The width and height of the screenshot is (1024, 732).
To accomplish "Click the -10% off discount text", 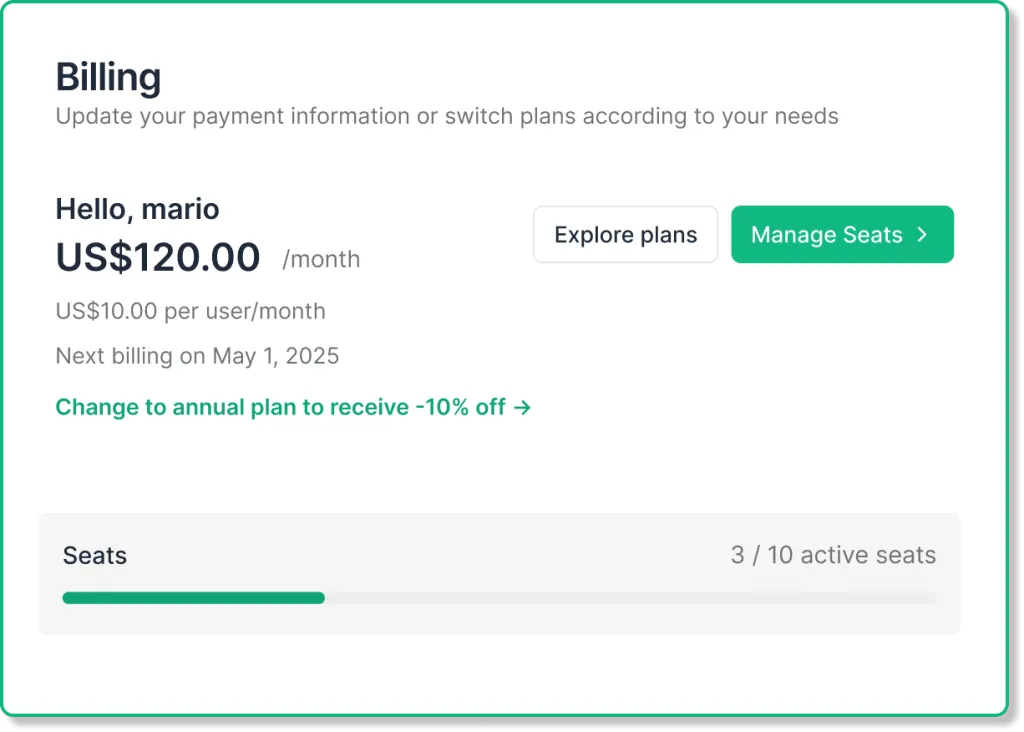I will (x=460, y=407).
